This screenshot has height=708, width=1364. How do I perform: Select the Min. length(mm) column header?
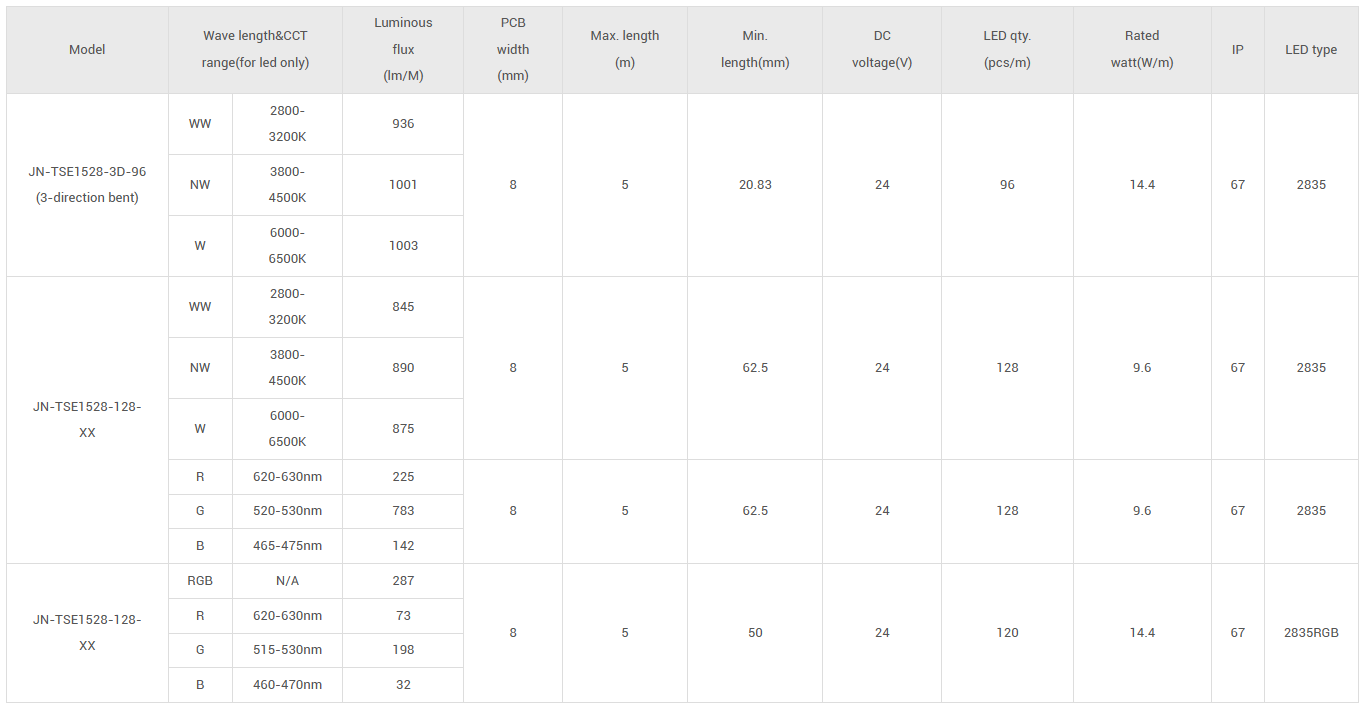coord(755,49)
